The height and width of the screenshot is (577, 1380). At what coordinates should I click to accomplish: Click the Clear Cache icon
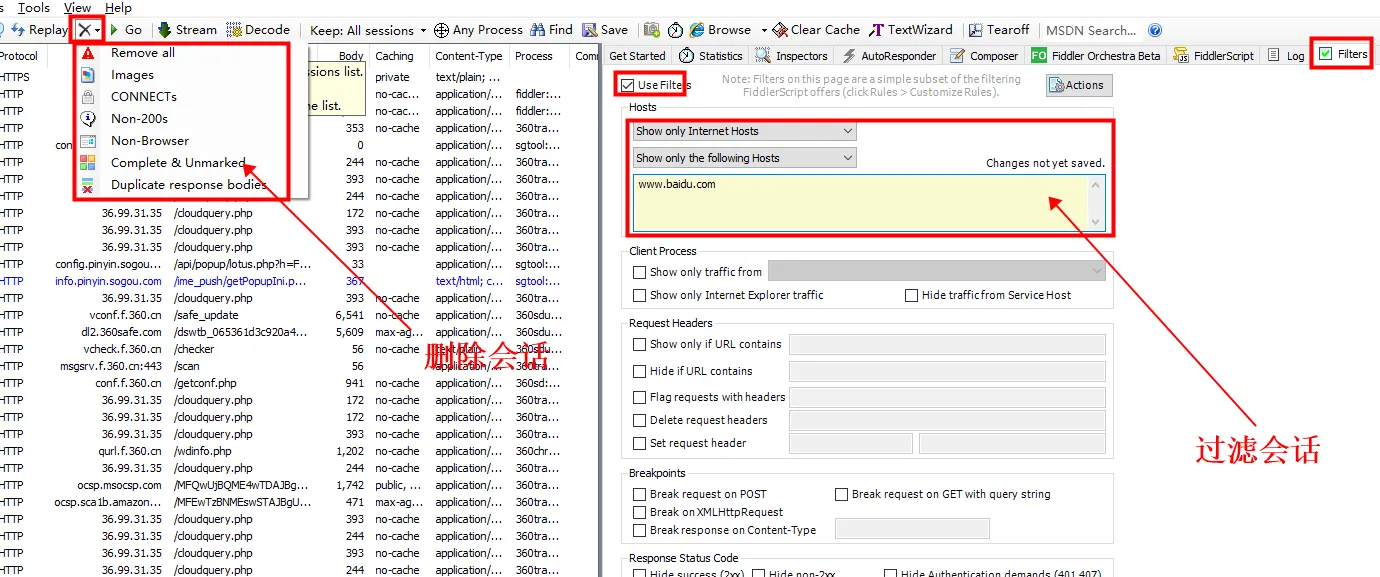[781, 30]
